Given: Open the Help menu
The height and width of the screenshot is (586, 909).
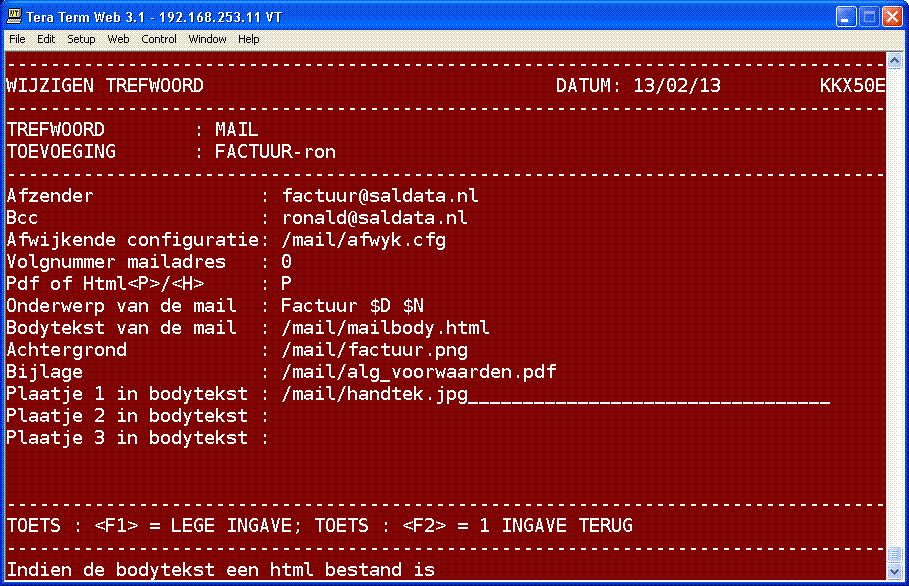Looking at the screenshot, I should [248, 39].
